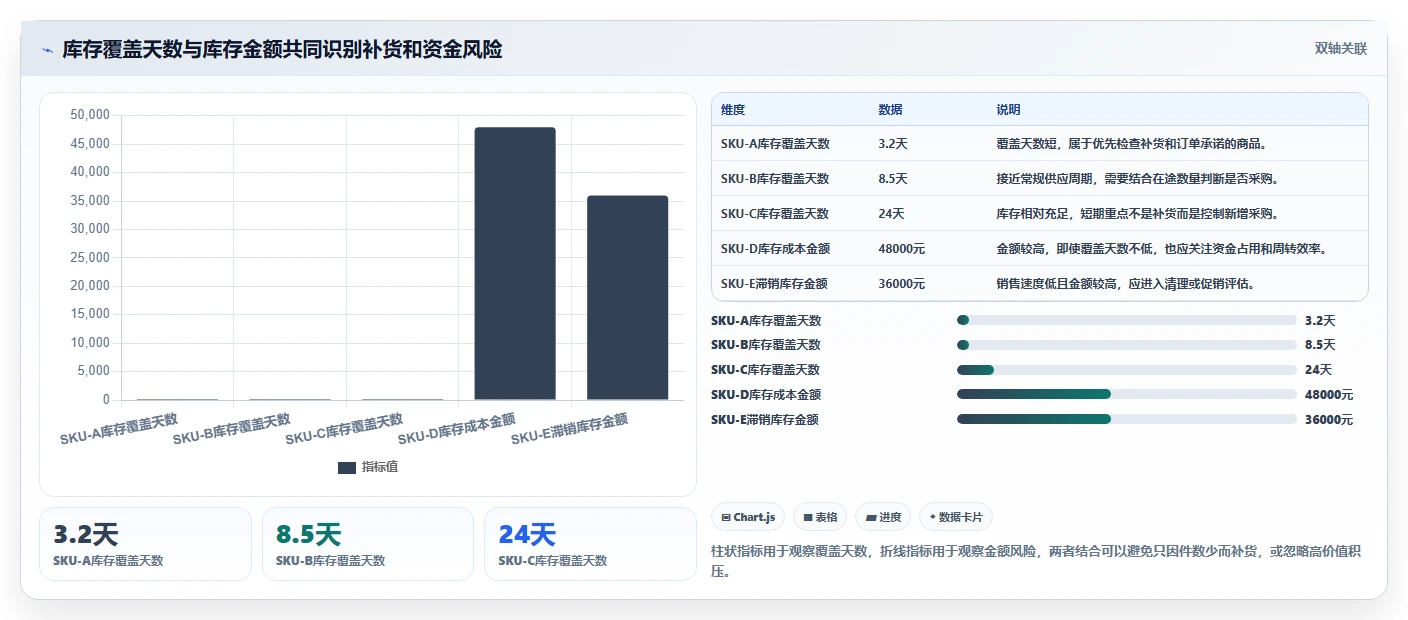Click the description starting 销售速度低
The height and width of the screenshot is (620, 1408).
1126,284
